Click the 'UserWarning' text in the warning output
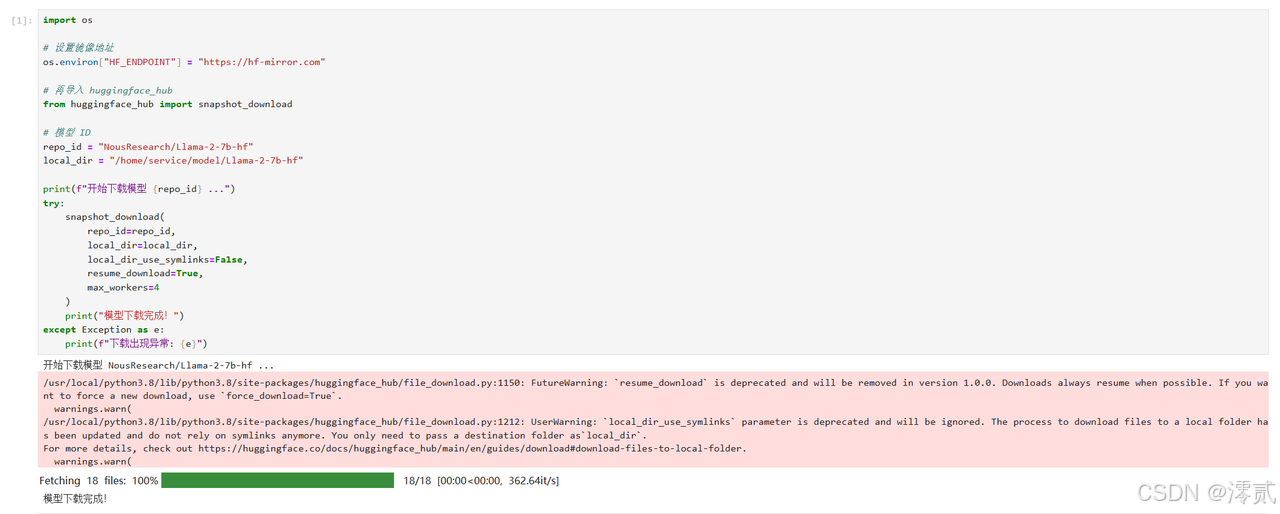 561,422
